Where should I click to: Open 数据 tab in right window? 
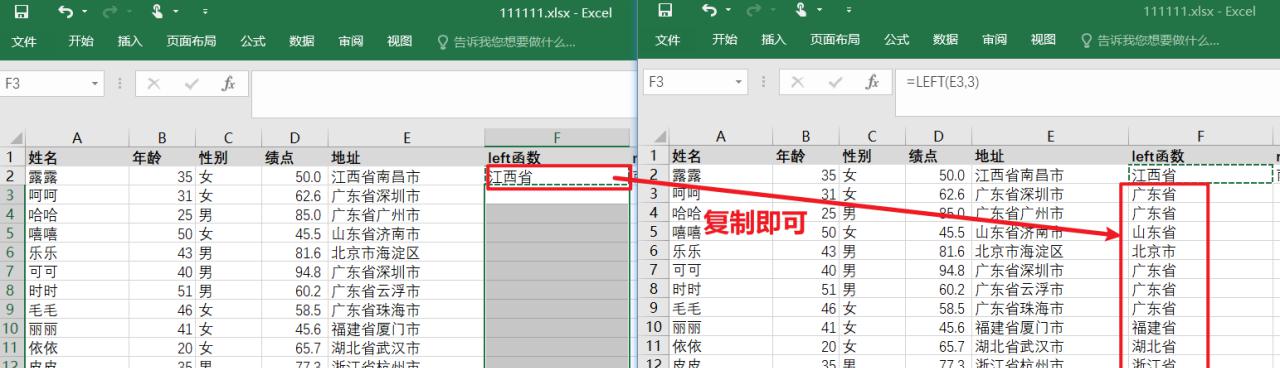point(946,41)
